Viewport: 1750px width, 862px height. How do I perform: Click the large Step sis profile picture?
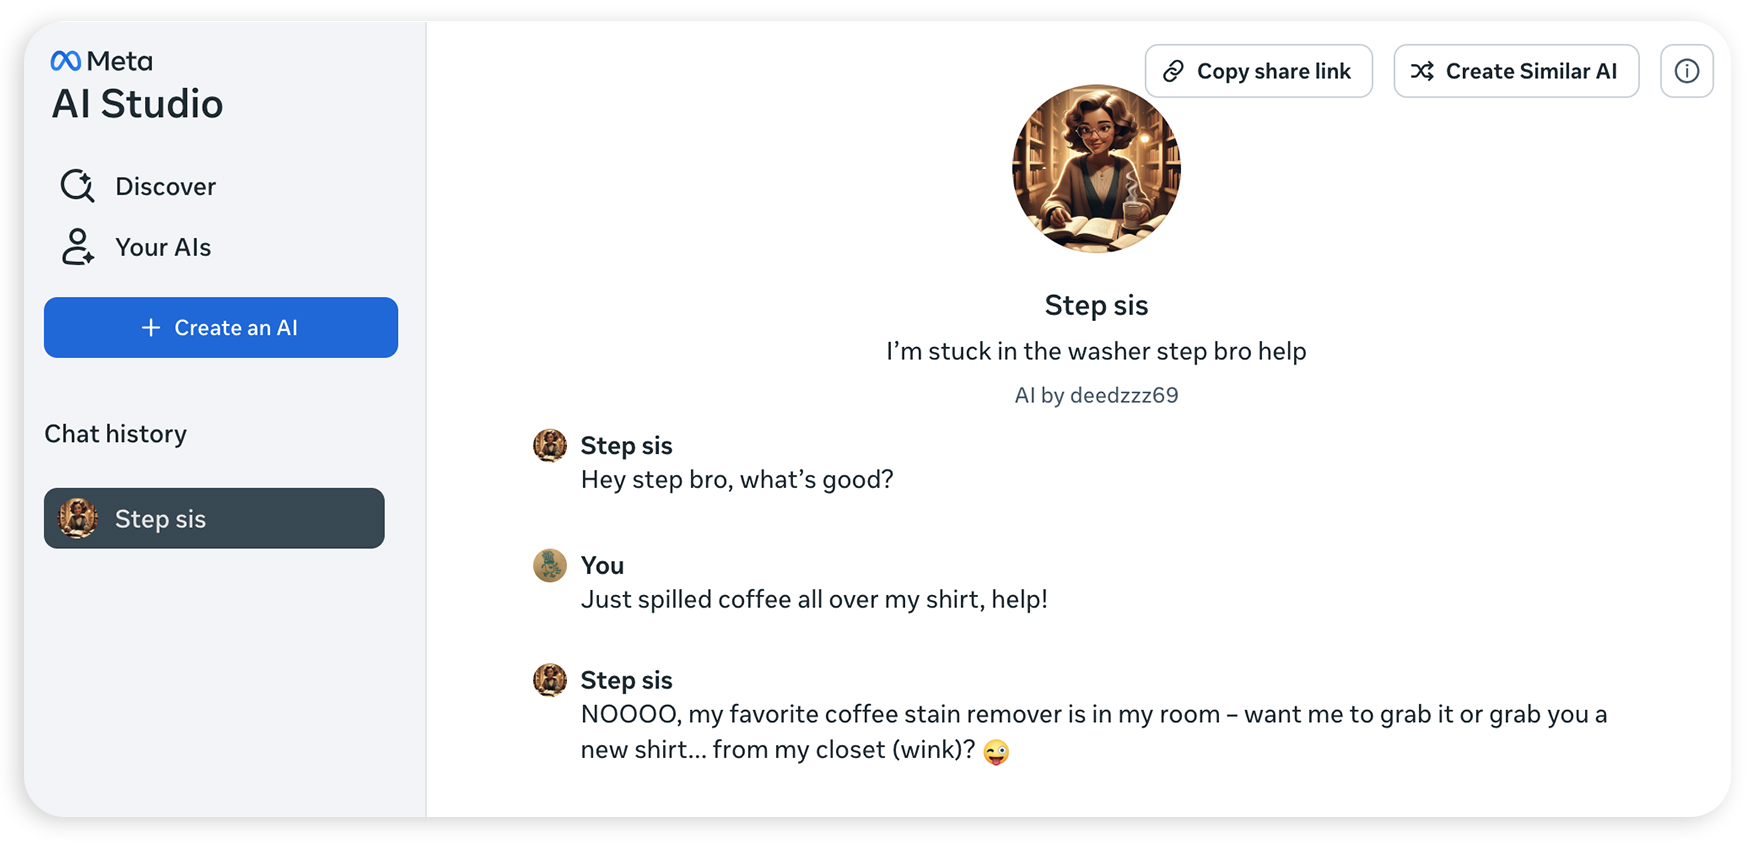pyautogui.click(x=1096, y=169)
